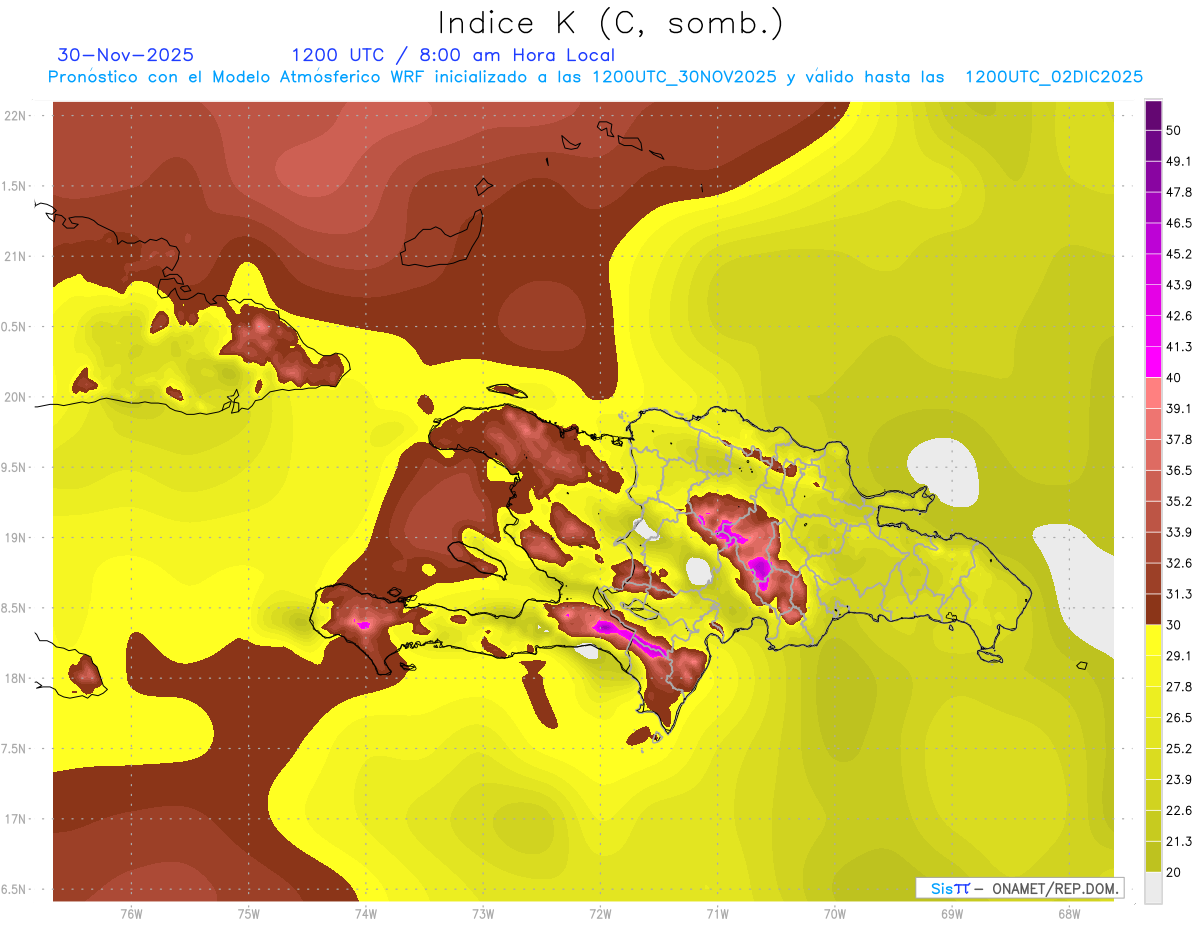Click the "72W" longitude label
Viewport: 1200px width, 927px height.
600,914
